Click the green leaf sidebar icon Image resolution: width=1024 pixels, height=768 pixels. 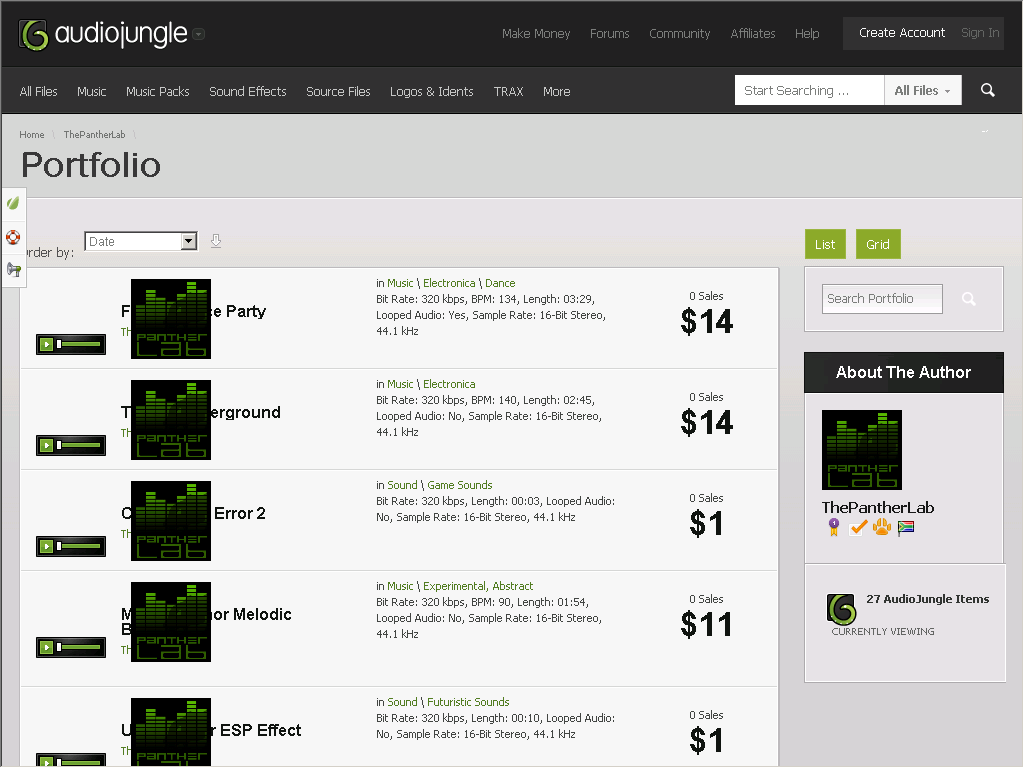13,203
